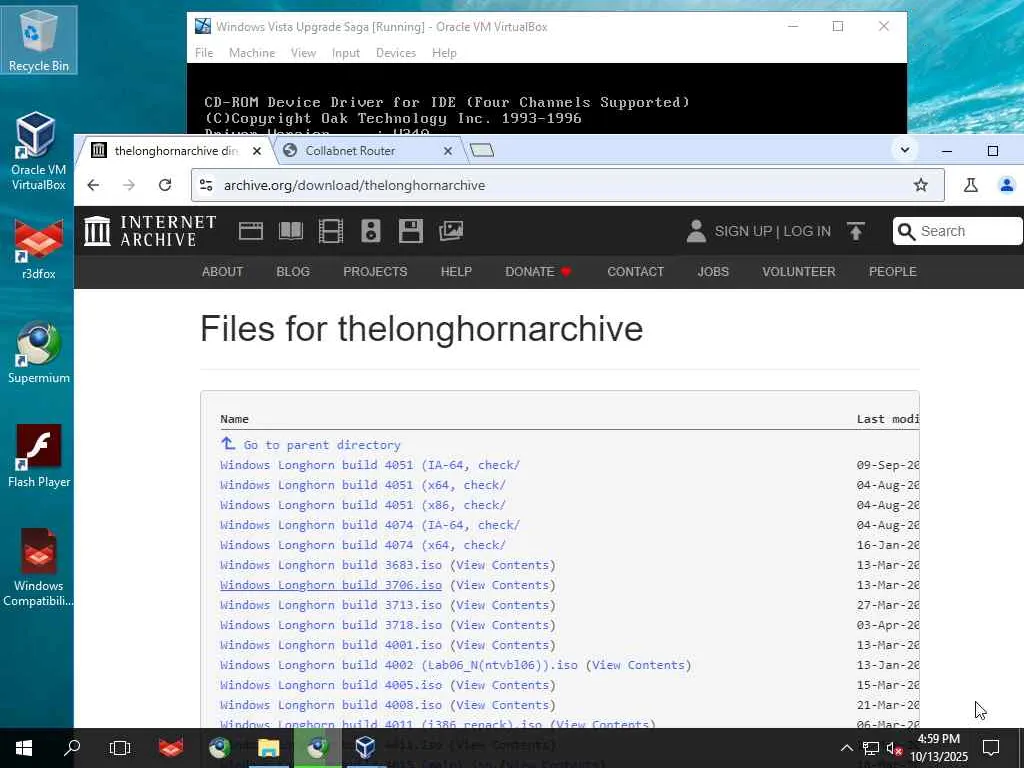Launch Oracle VM VirtualBox desktop shortcut
The image size is (1024, 768).
(39, 151)
